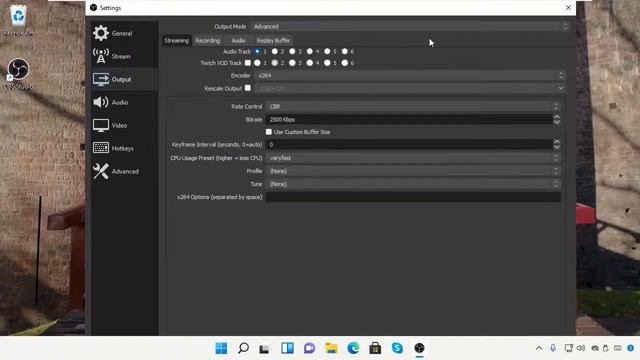Click the Recycle Bin desktop icon
The width and height of the screenshot is (640, 360).
pyautogui.click(x=18, y=20)
